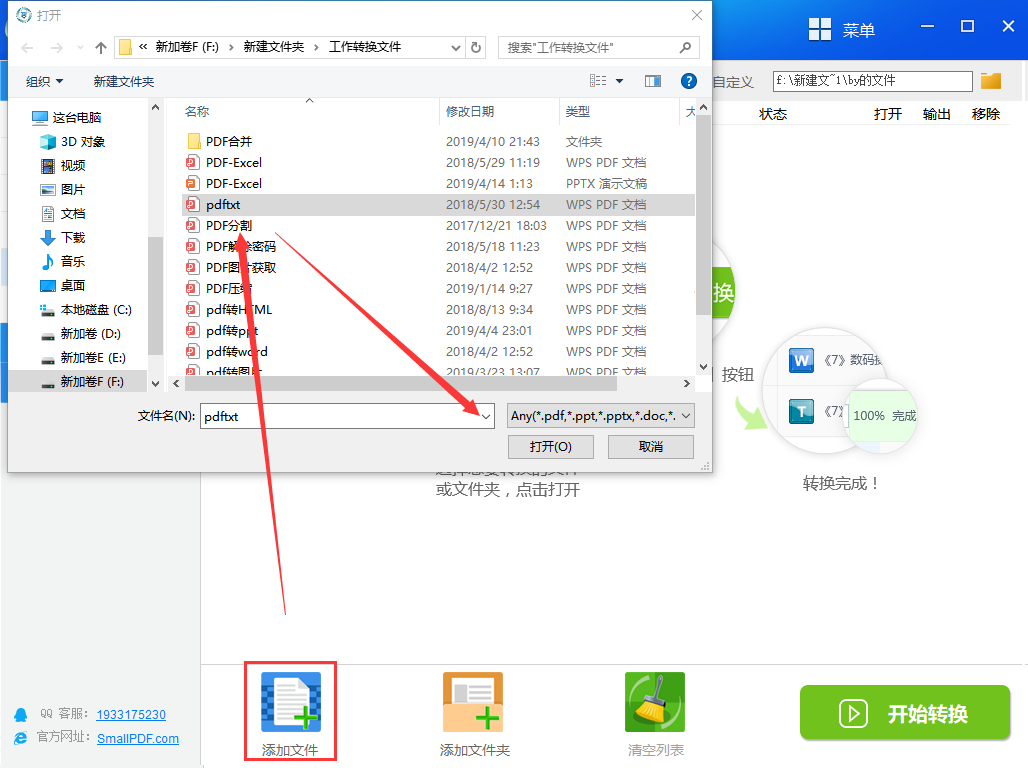Sort by 修改日期 (Date modified) column header
The width and height of the screenshot is (1028, 768).
click(470, 111)
